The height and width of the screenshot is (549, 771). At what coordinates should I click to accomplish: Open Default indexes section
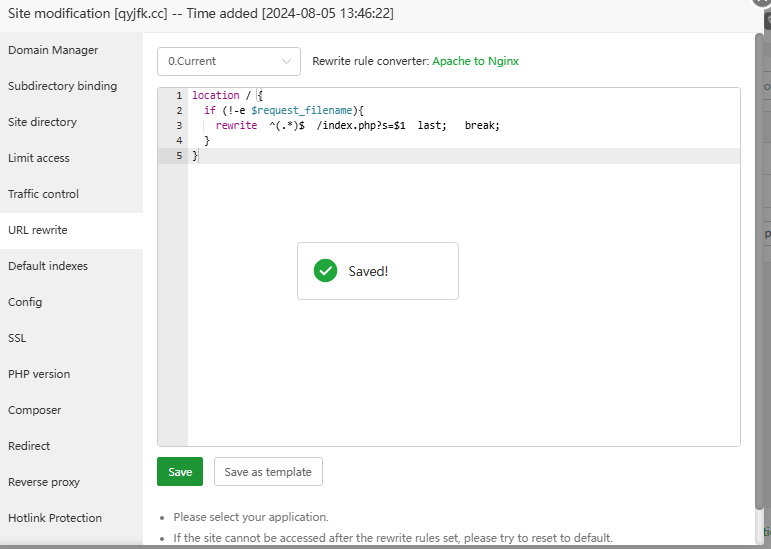click(x=48, y=266)
